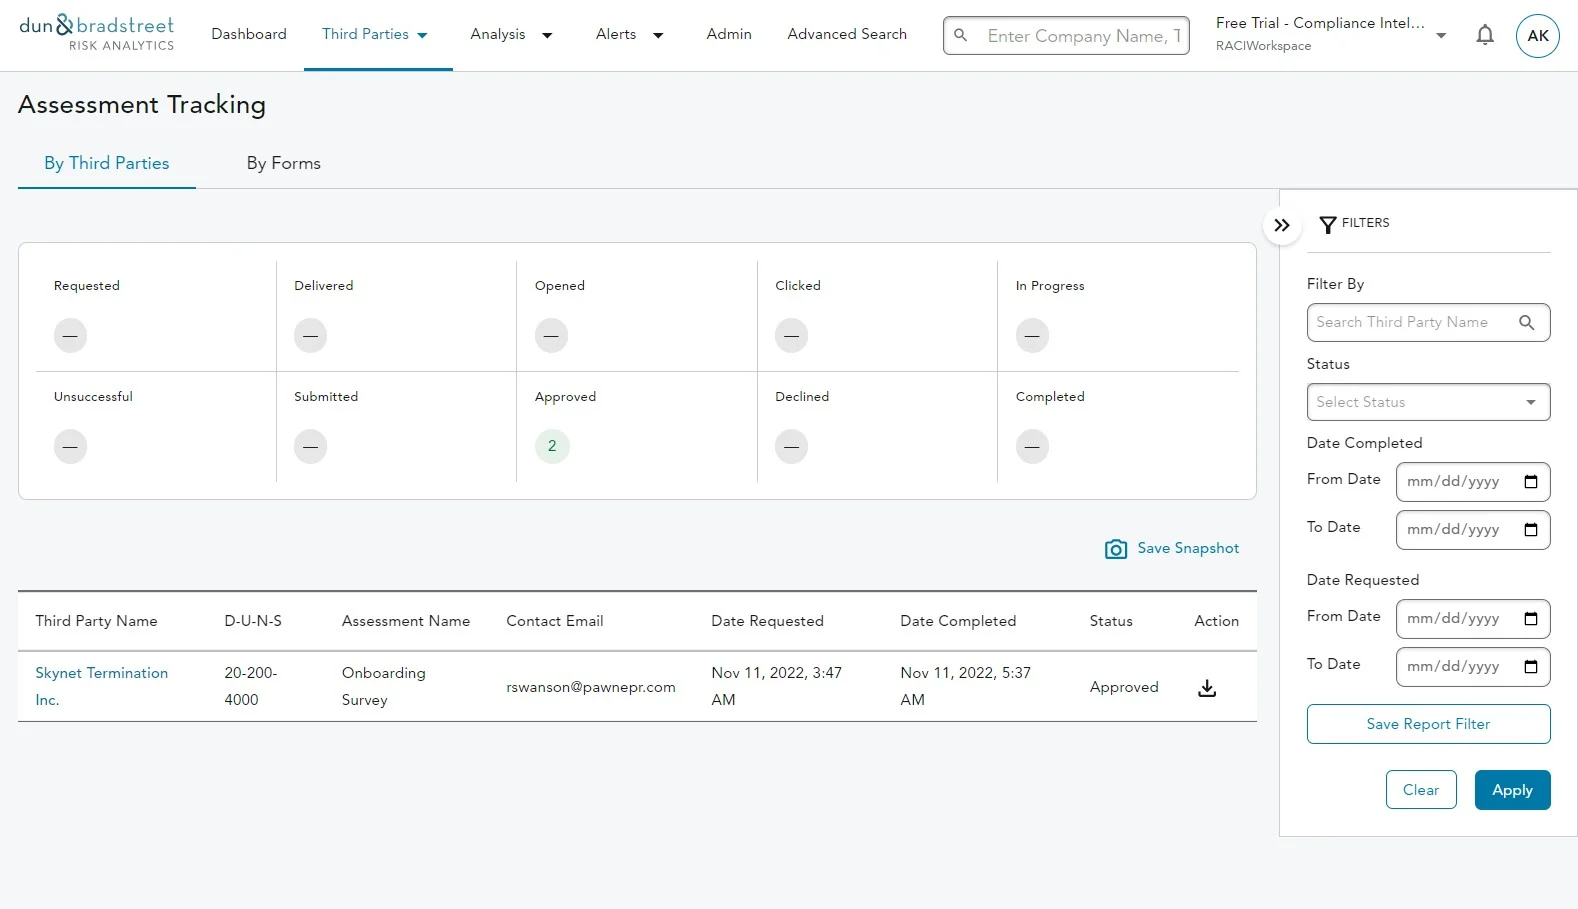This screenshot has height=909, width=1578.
Task: Click the Third Party Name column header
Action: [96, 621]
